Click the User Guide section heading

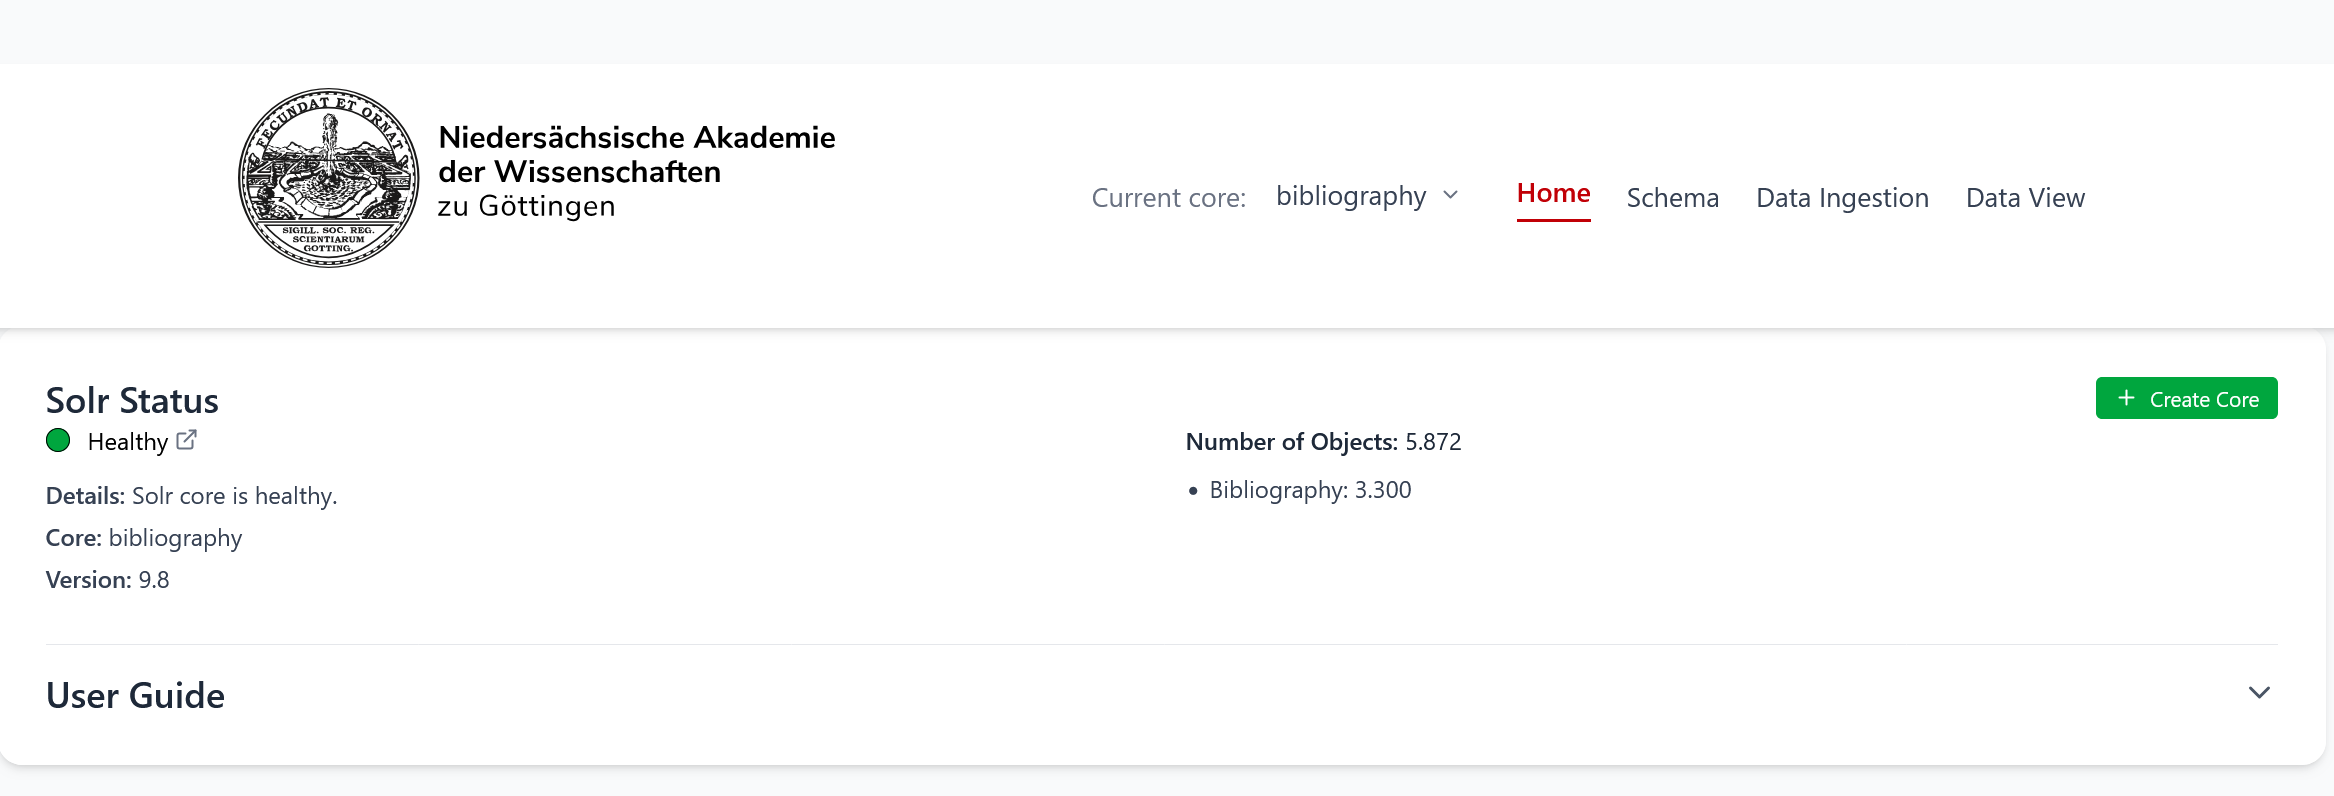click(x=135, y=696)
